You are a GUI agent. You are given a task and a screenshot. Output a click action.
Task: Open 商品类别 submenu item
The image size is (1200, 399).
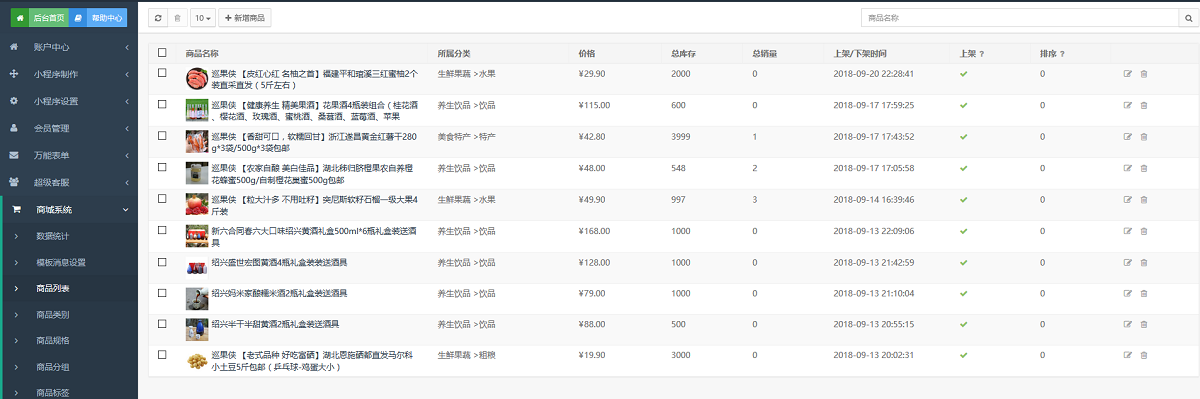[x=69, y=314]
